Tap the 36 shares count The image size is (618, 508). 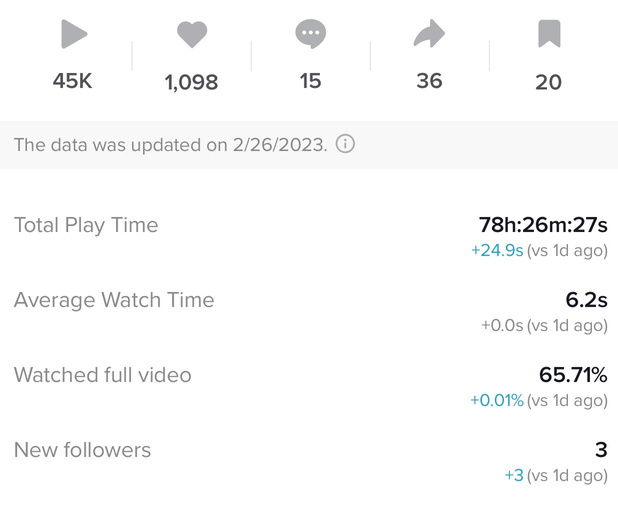pos(429,81)
